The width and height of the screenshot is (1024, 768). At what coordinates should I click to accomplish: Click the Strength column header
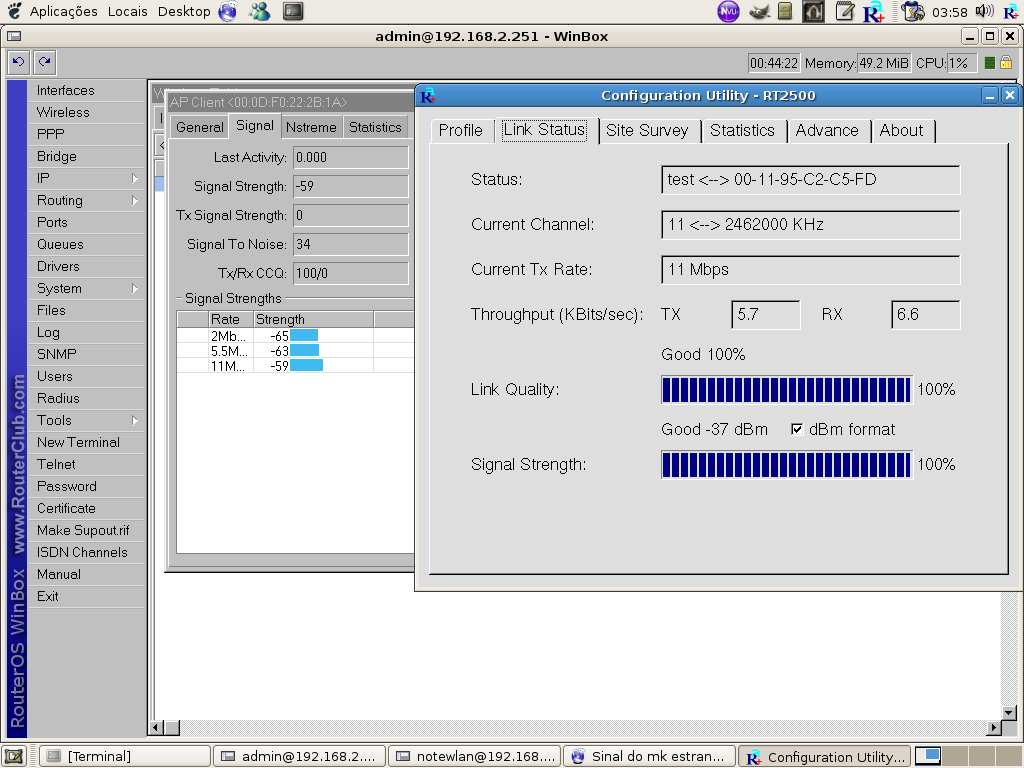pos(313,319)
